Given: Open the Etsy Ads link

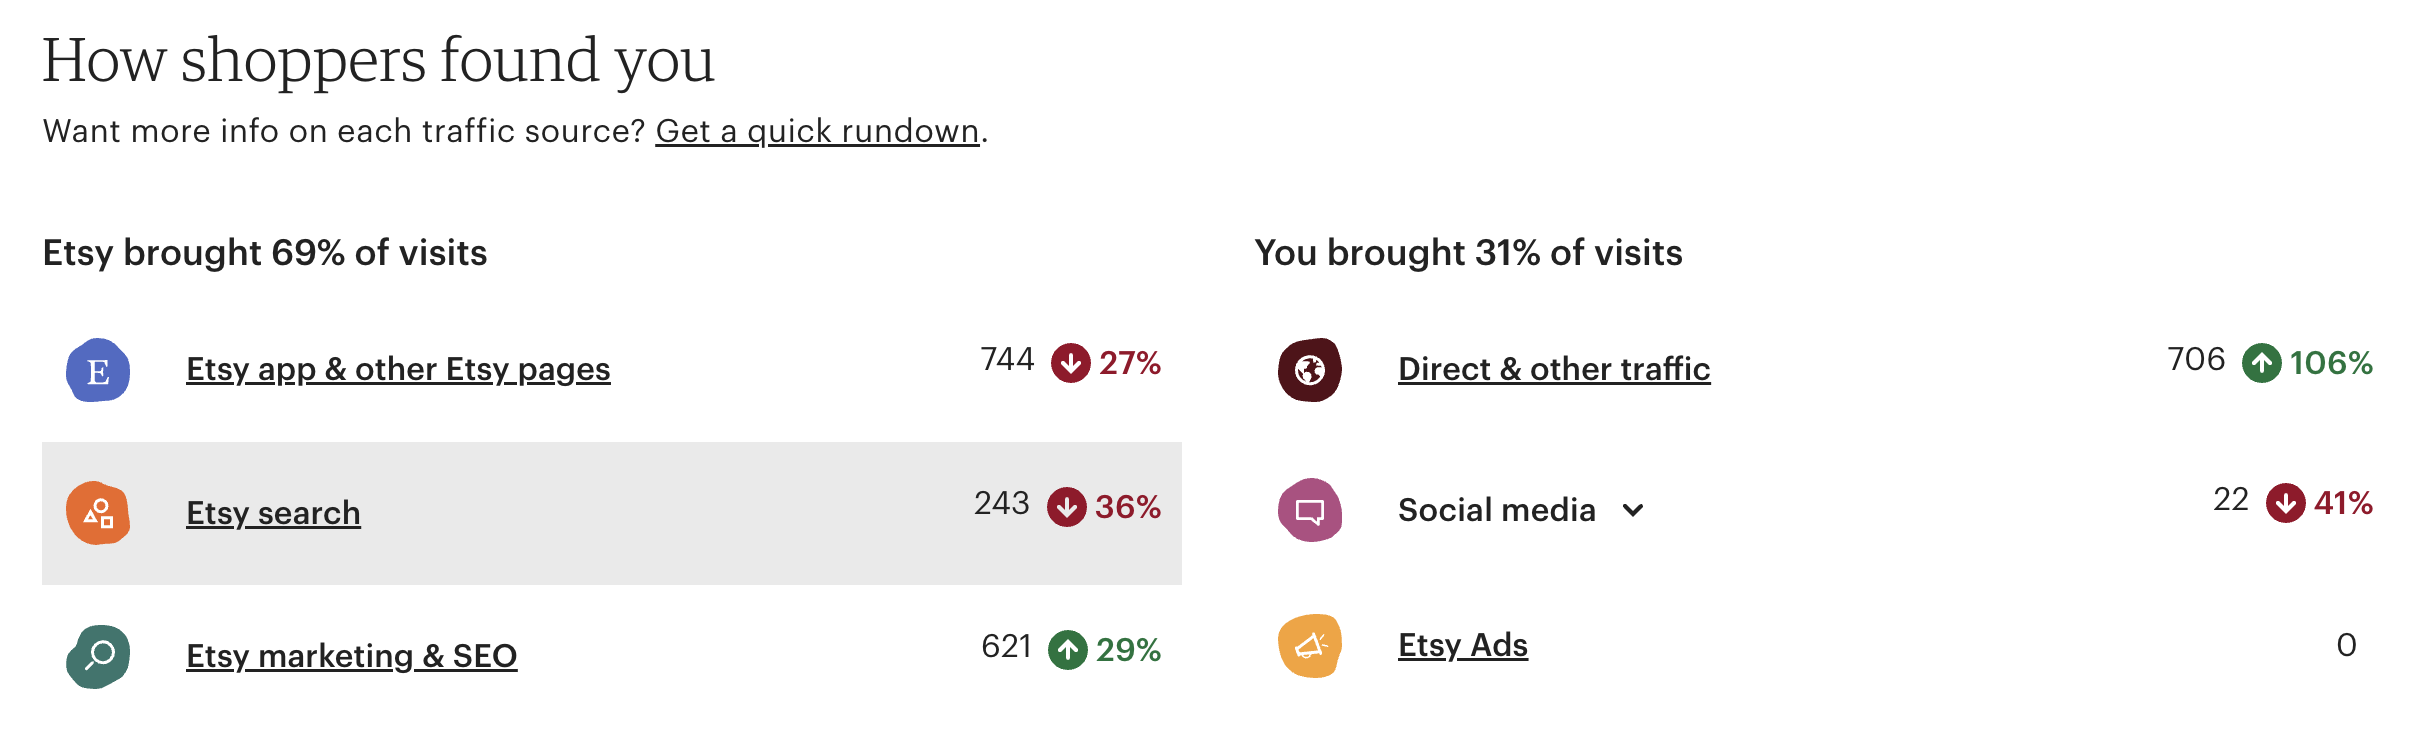Looking at the screenshot, I should point(1462,645).
